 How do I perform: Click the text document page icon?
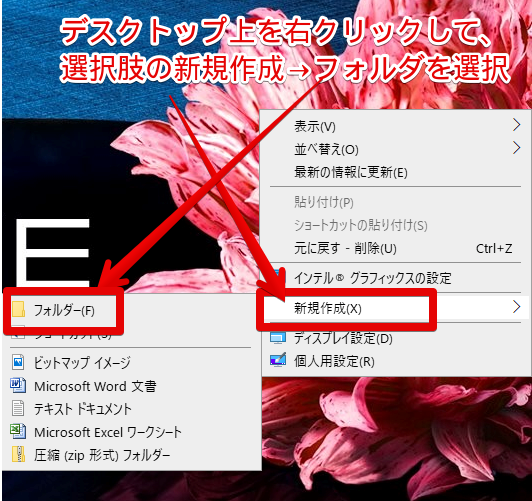[x=18, y=408]
